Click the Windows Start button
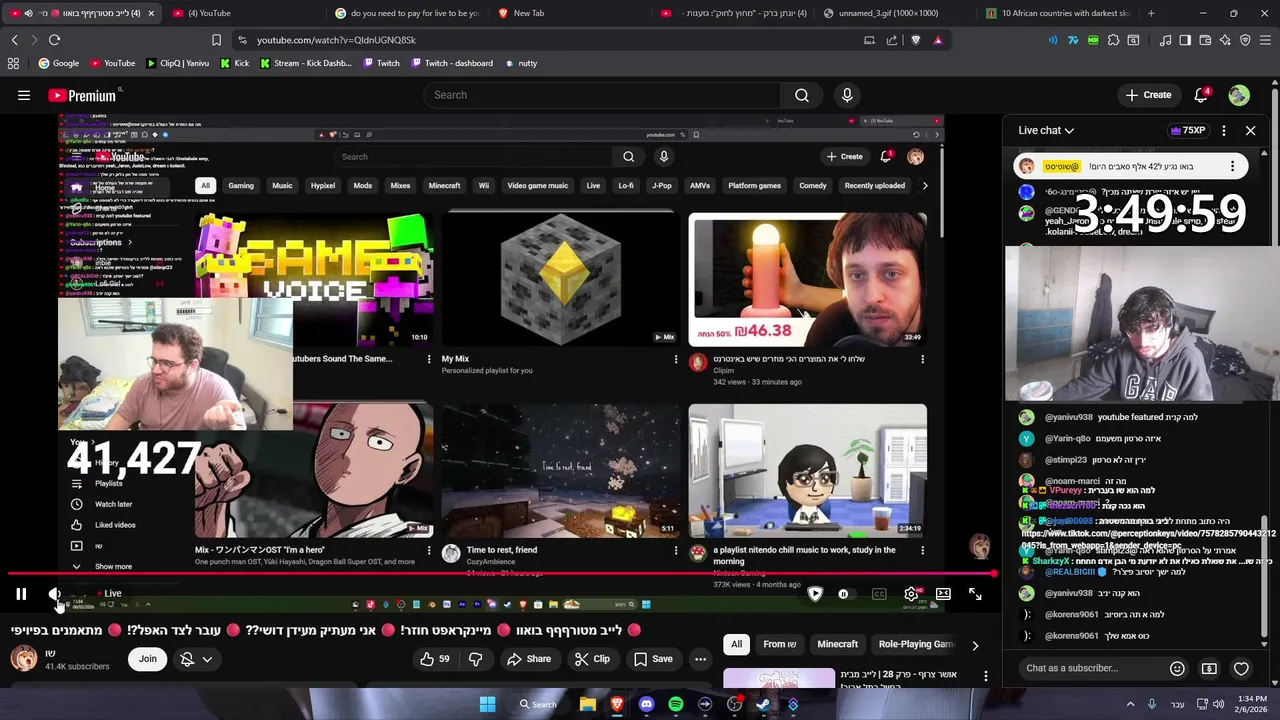Viewport: 1280px width, 720px height. click(x=487, y=704)
